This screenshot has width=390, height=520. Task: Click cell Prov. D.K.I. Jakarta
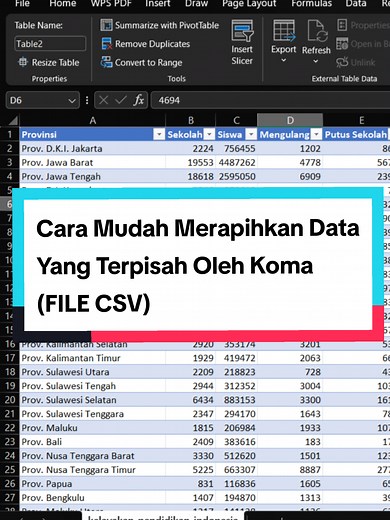tap(92, 148)
